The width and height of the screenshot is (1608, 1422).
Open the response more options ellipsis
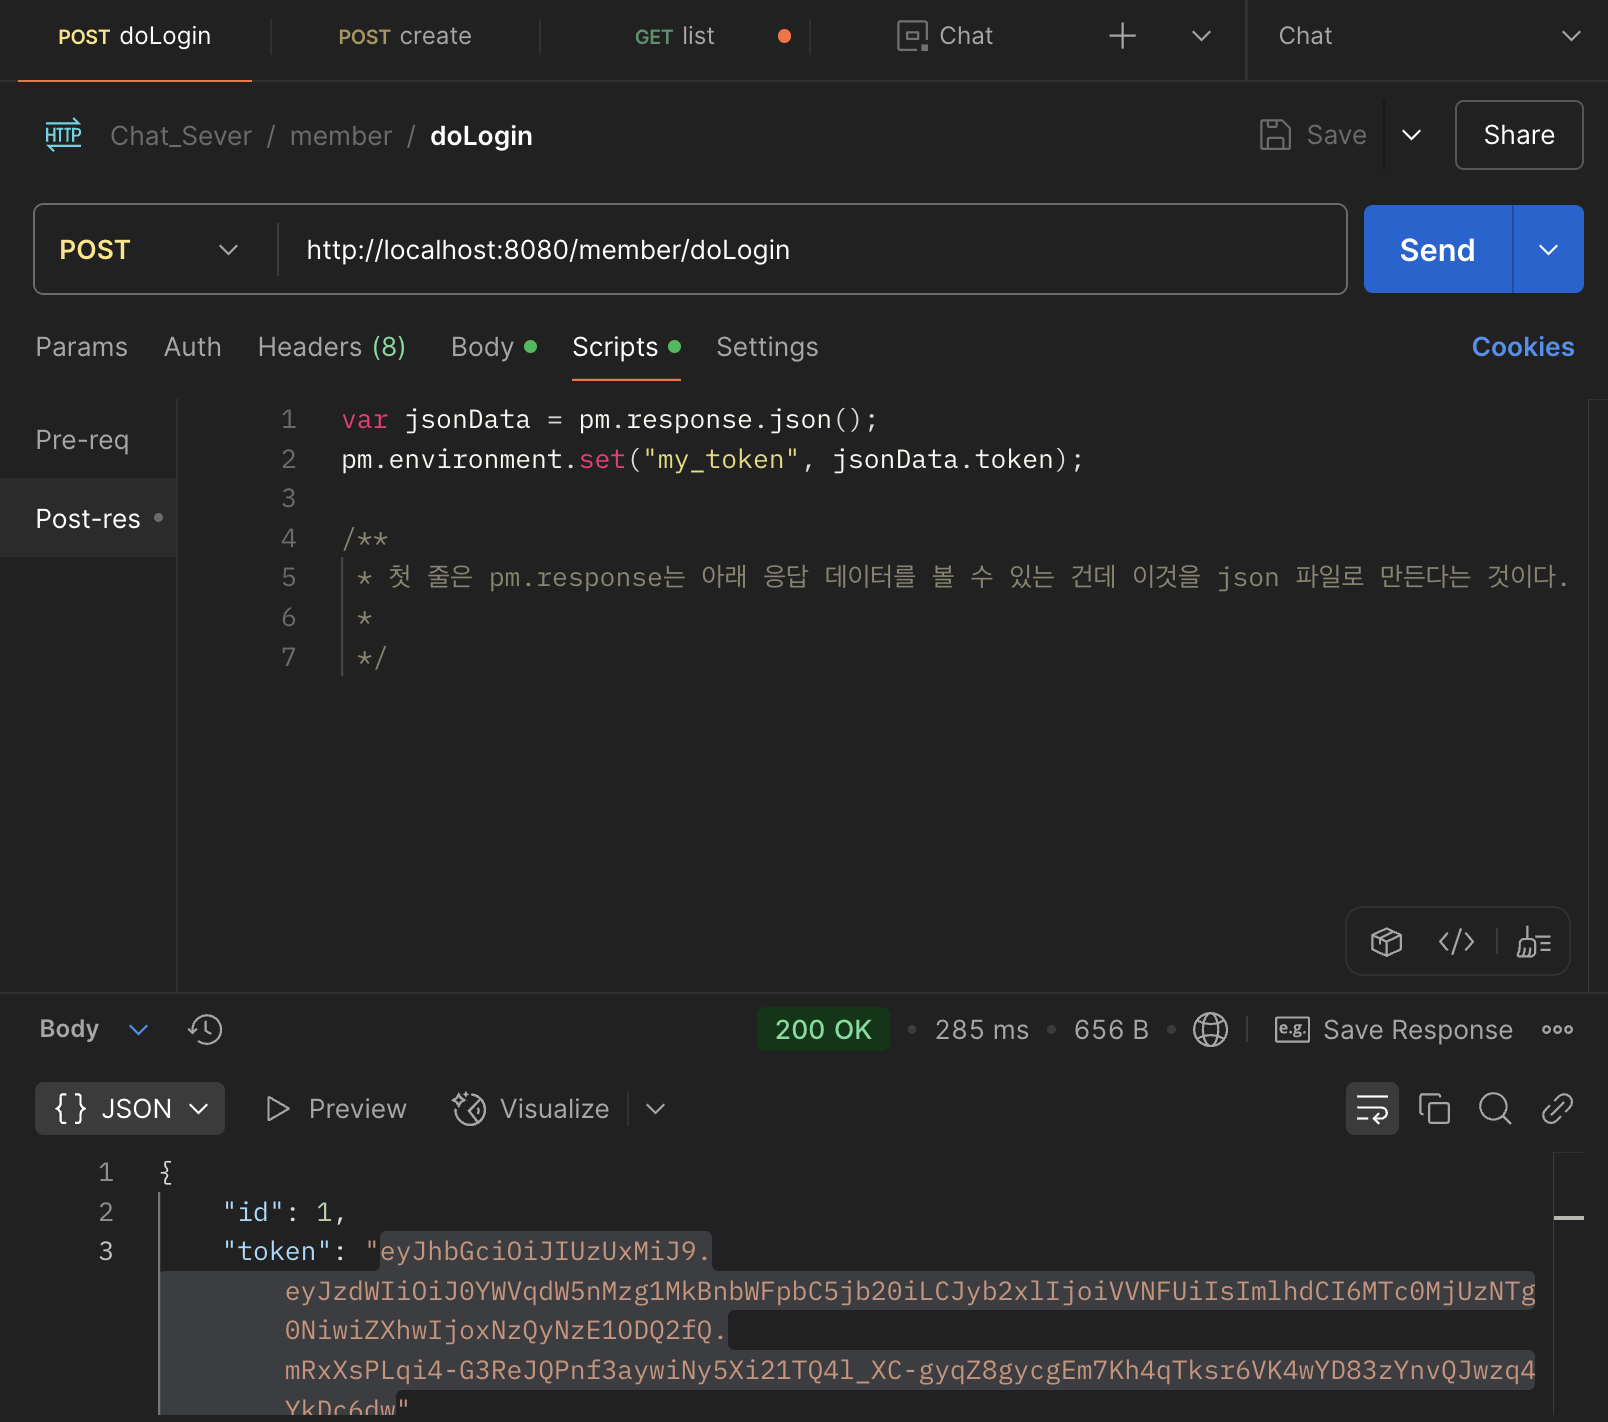pyautogui.click(x=1557, y=1029)
